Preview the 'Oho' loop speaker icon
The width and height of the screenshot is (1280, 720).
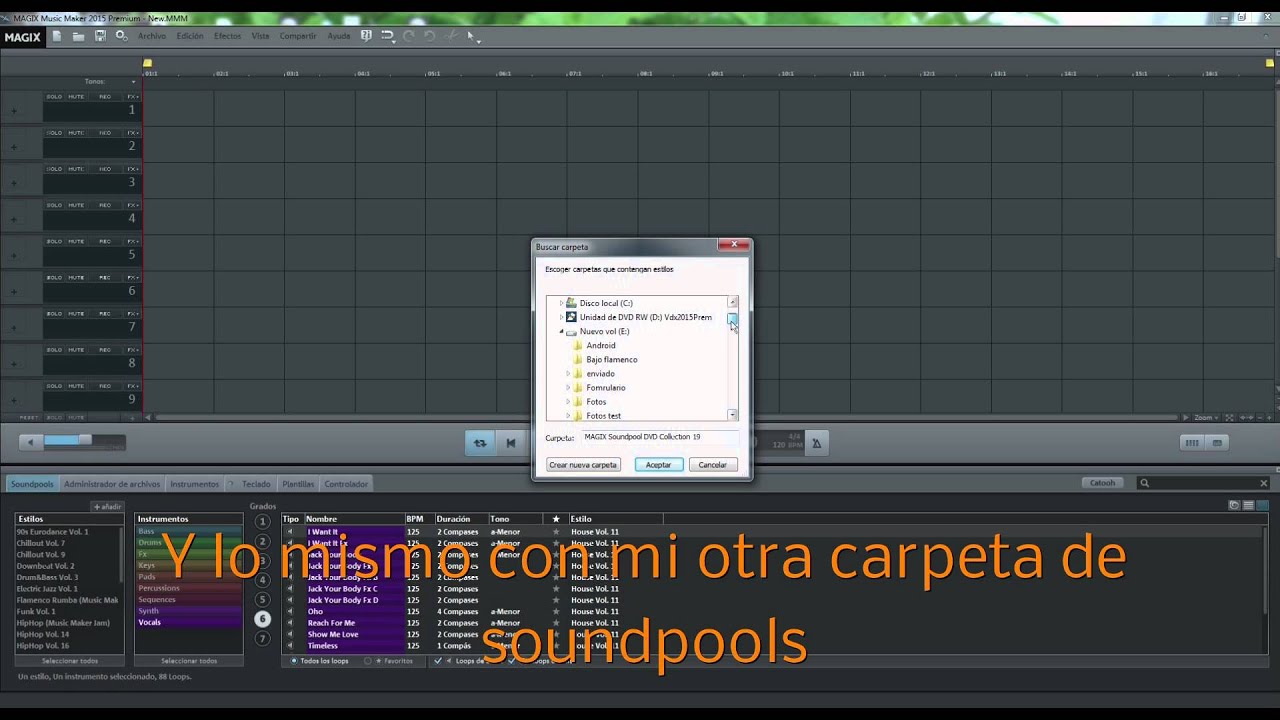coord(290,611)
